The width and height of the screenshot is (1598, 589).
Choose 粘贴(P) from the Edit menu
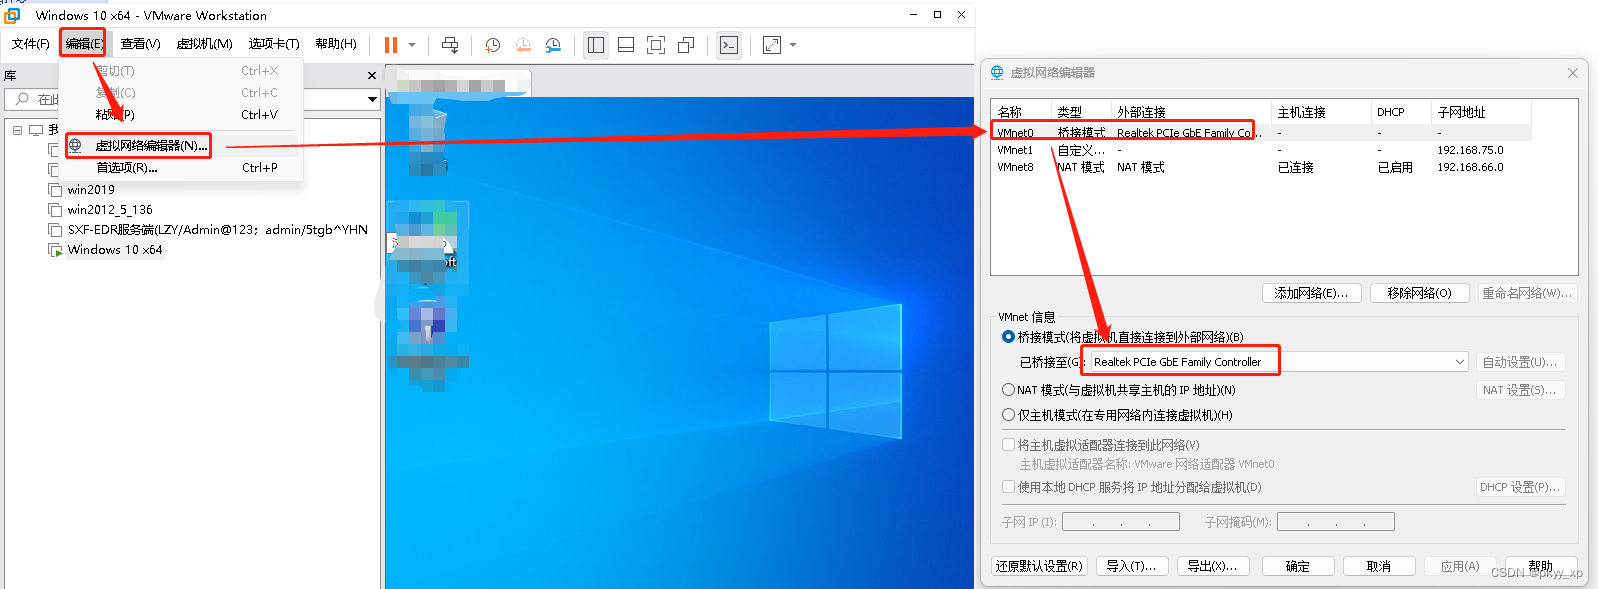[x=182, y=115]
